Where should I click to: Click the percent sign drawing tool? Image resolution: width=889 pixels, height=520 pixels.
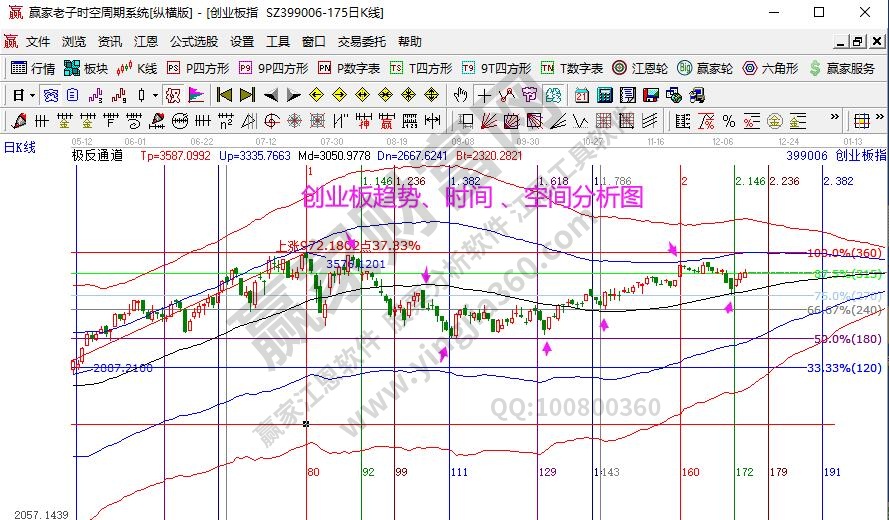click(x=728, y=121)
